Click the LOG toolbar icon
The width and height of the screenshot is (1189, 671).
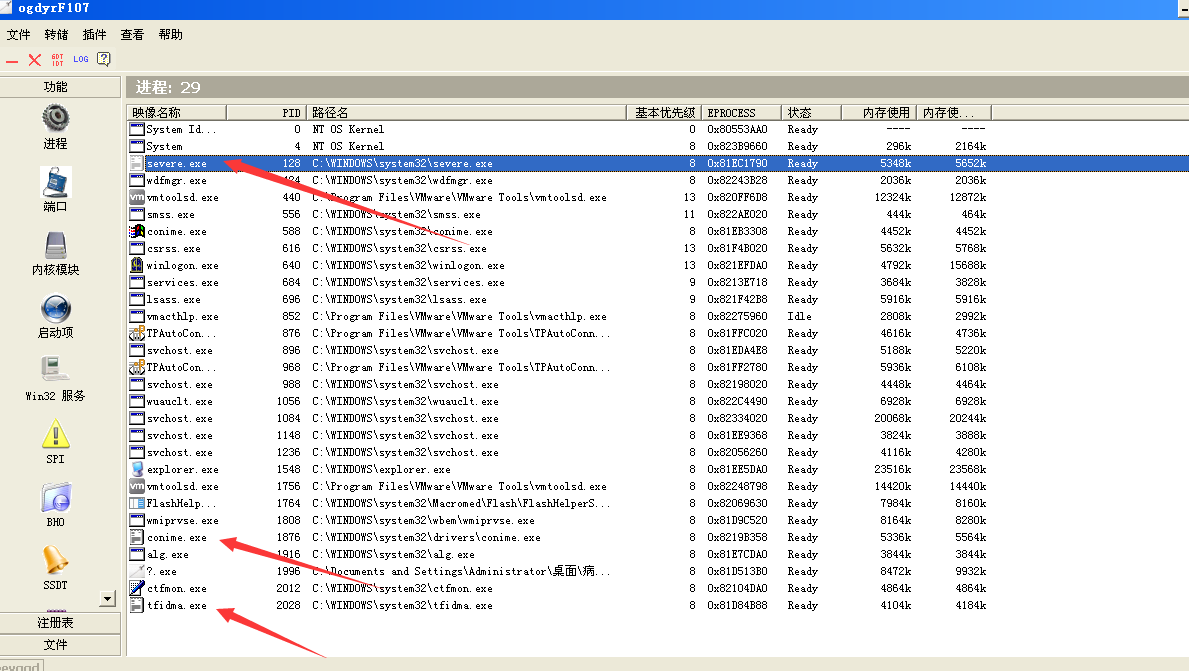(x=81, y=60)
